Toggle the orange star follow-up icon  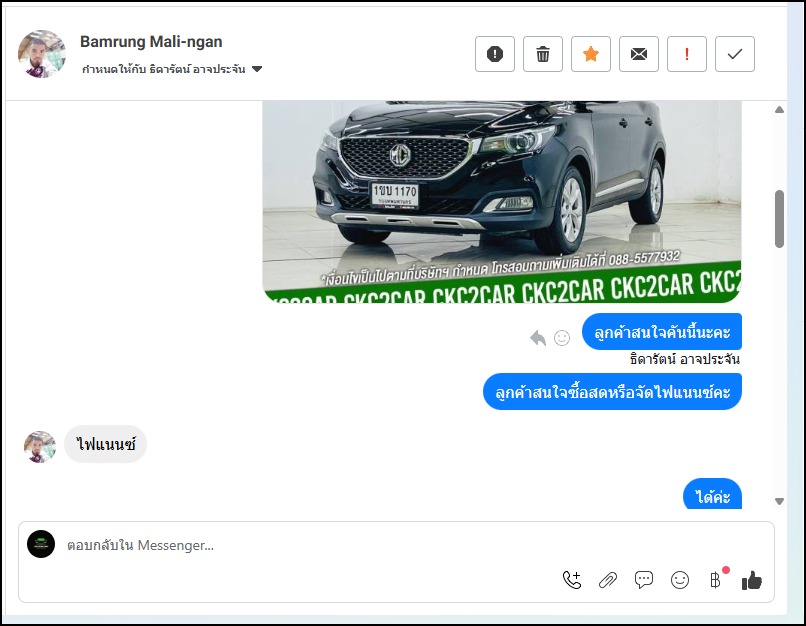pos(591,54)
